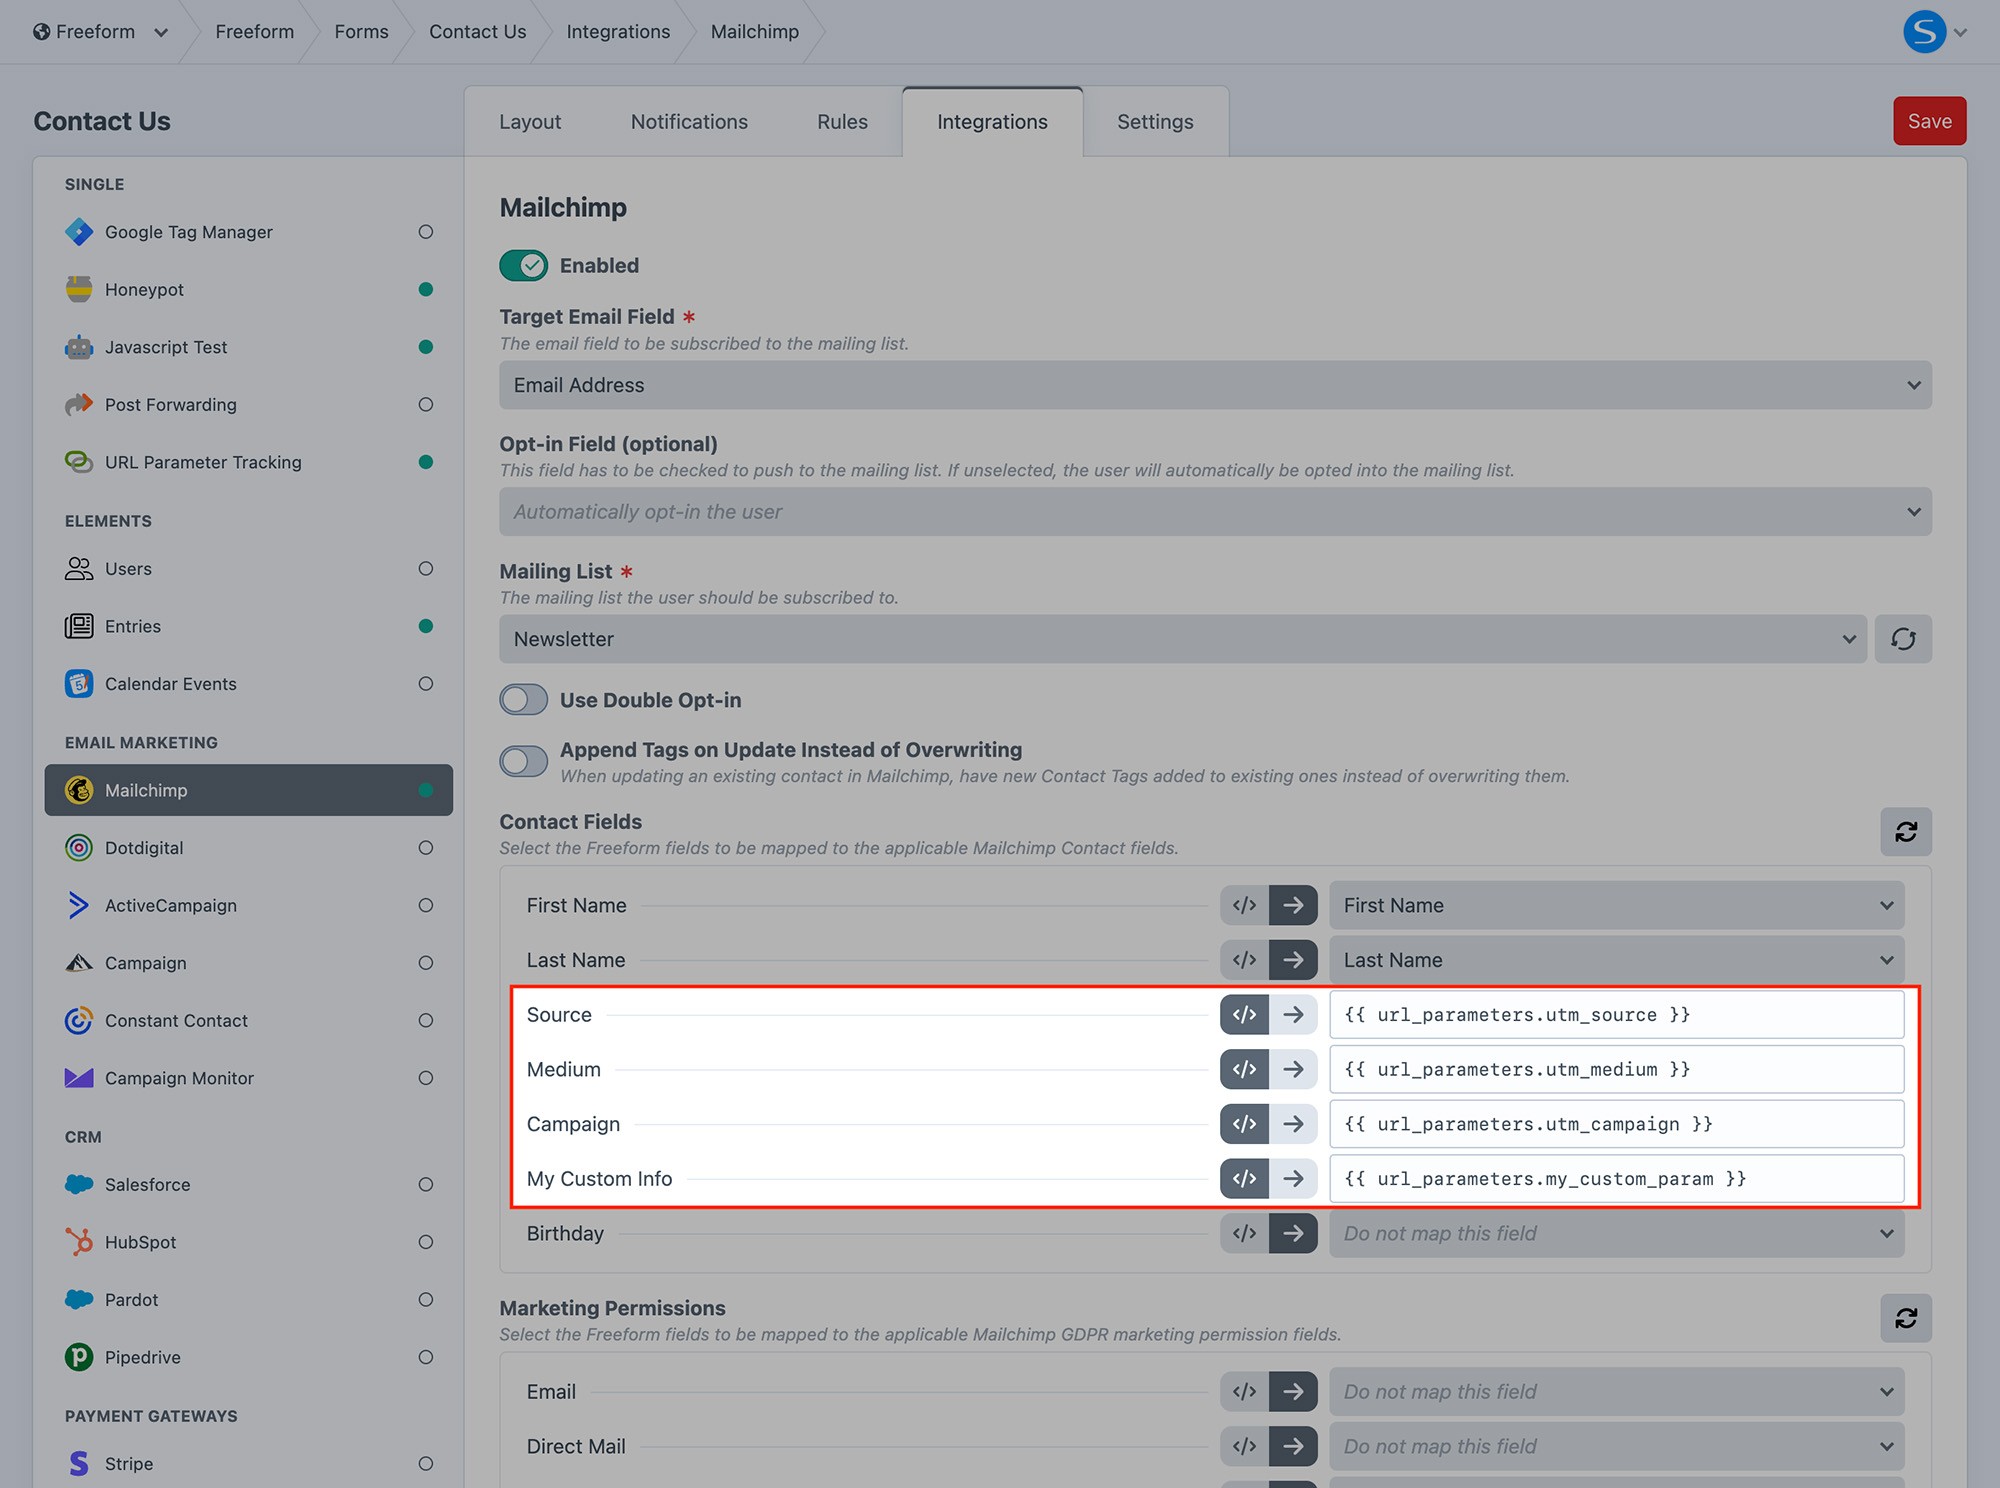This screenshot has height=1488, width=2000.
Task: Toggle Salesforce integration status circle
Action: coord(426,1185)
